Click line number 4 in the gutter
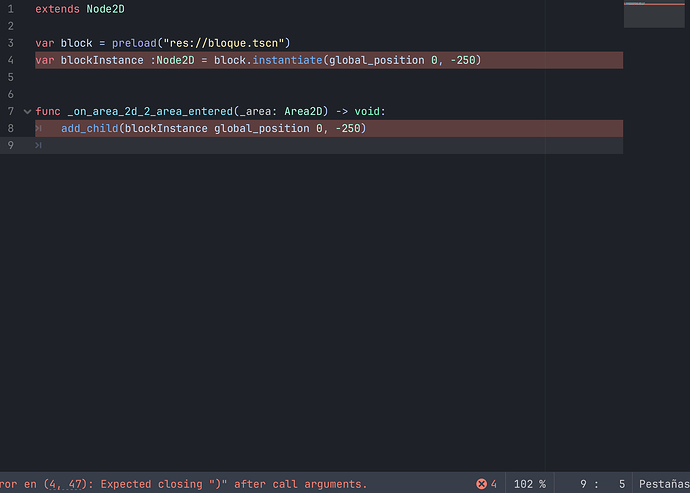This screenshot has height=493, width=690. pyautogui.click(x=10, y=61)
